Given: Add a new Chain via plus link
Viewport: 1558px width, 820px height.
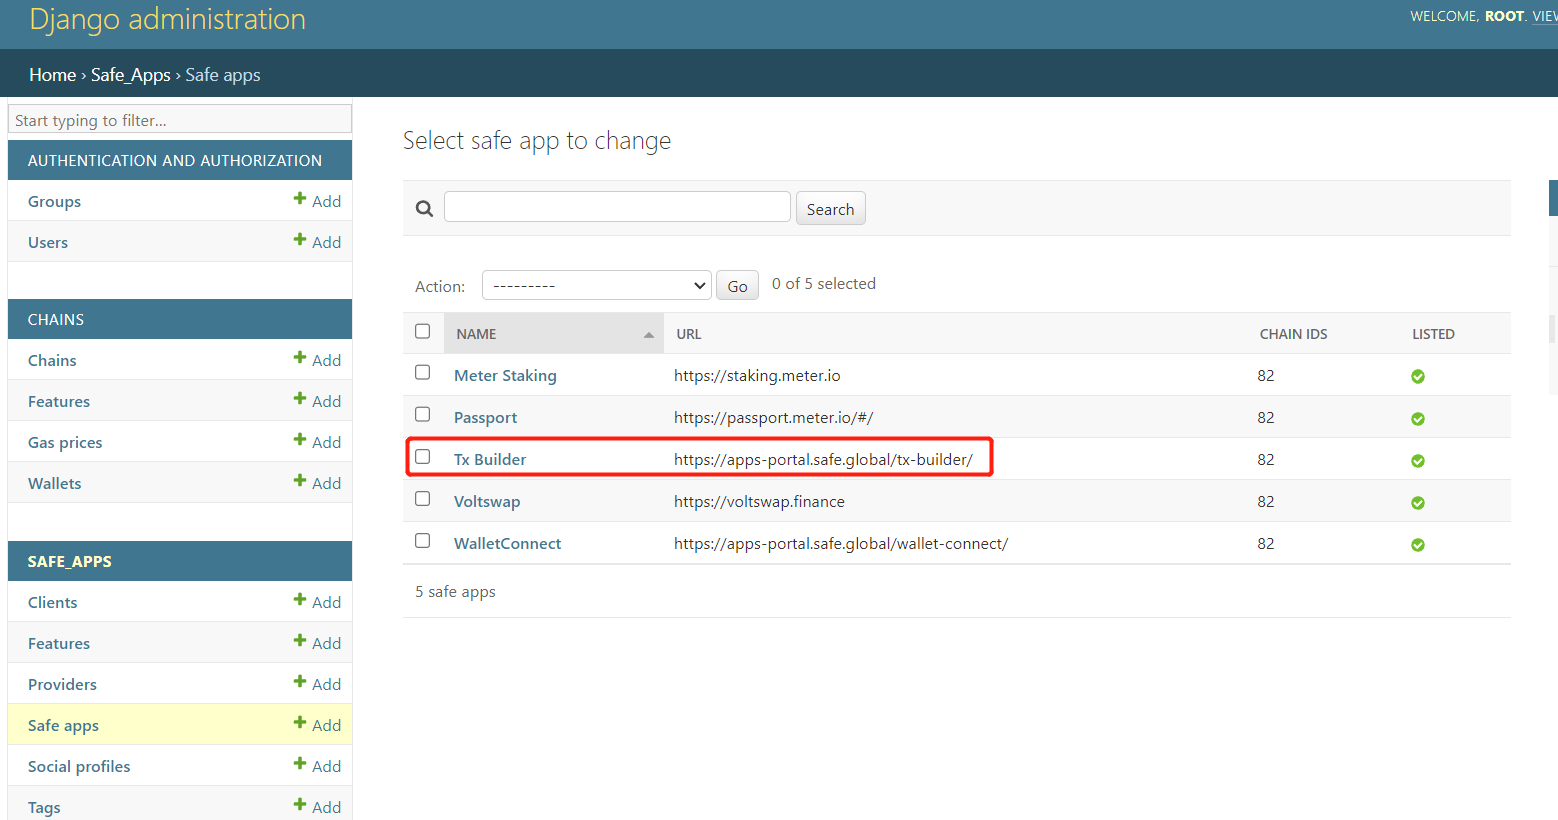Looking at the screenshot, I should (317, 359).
